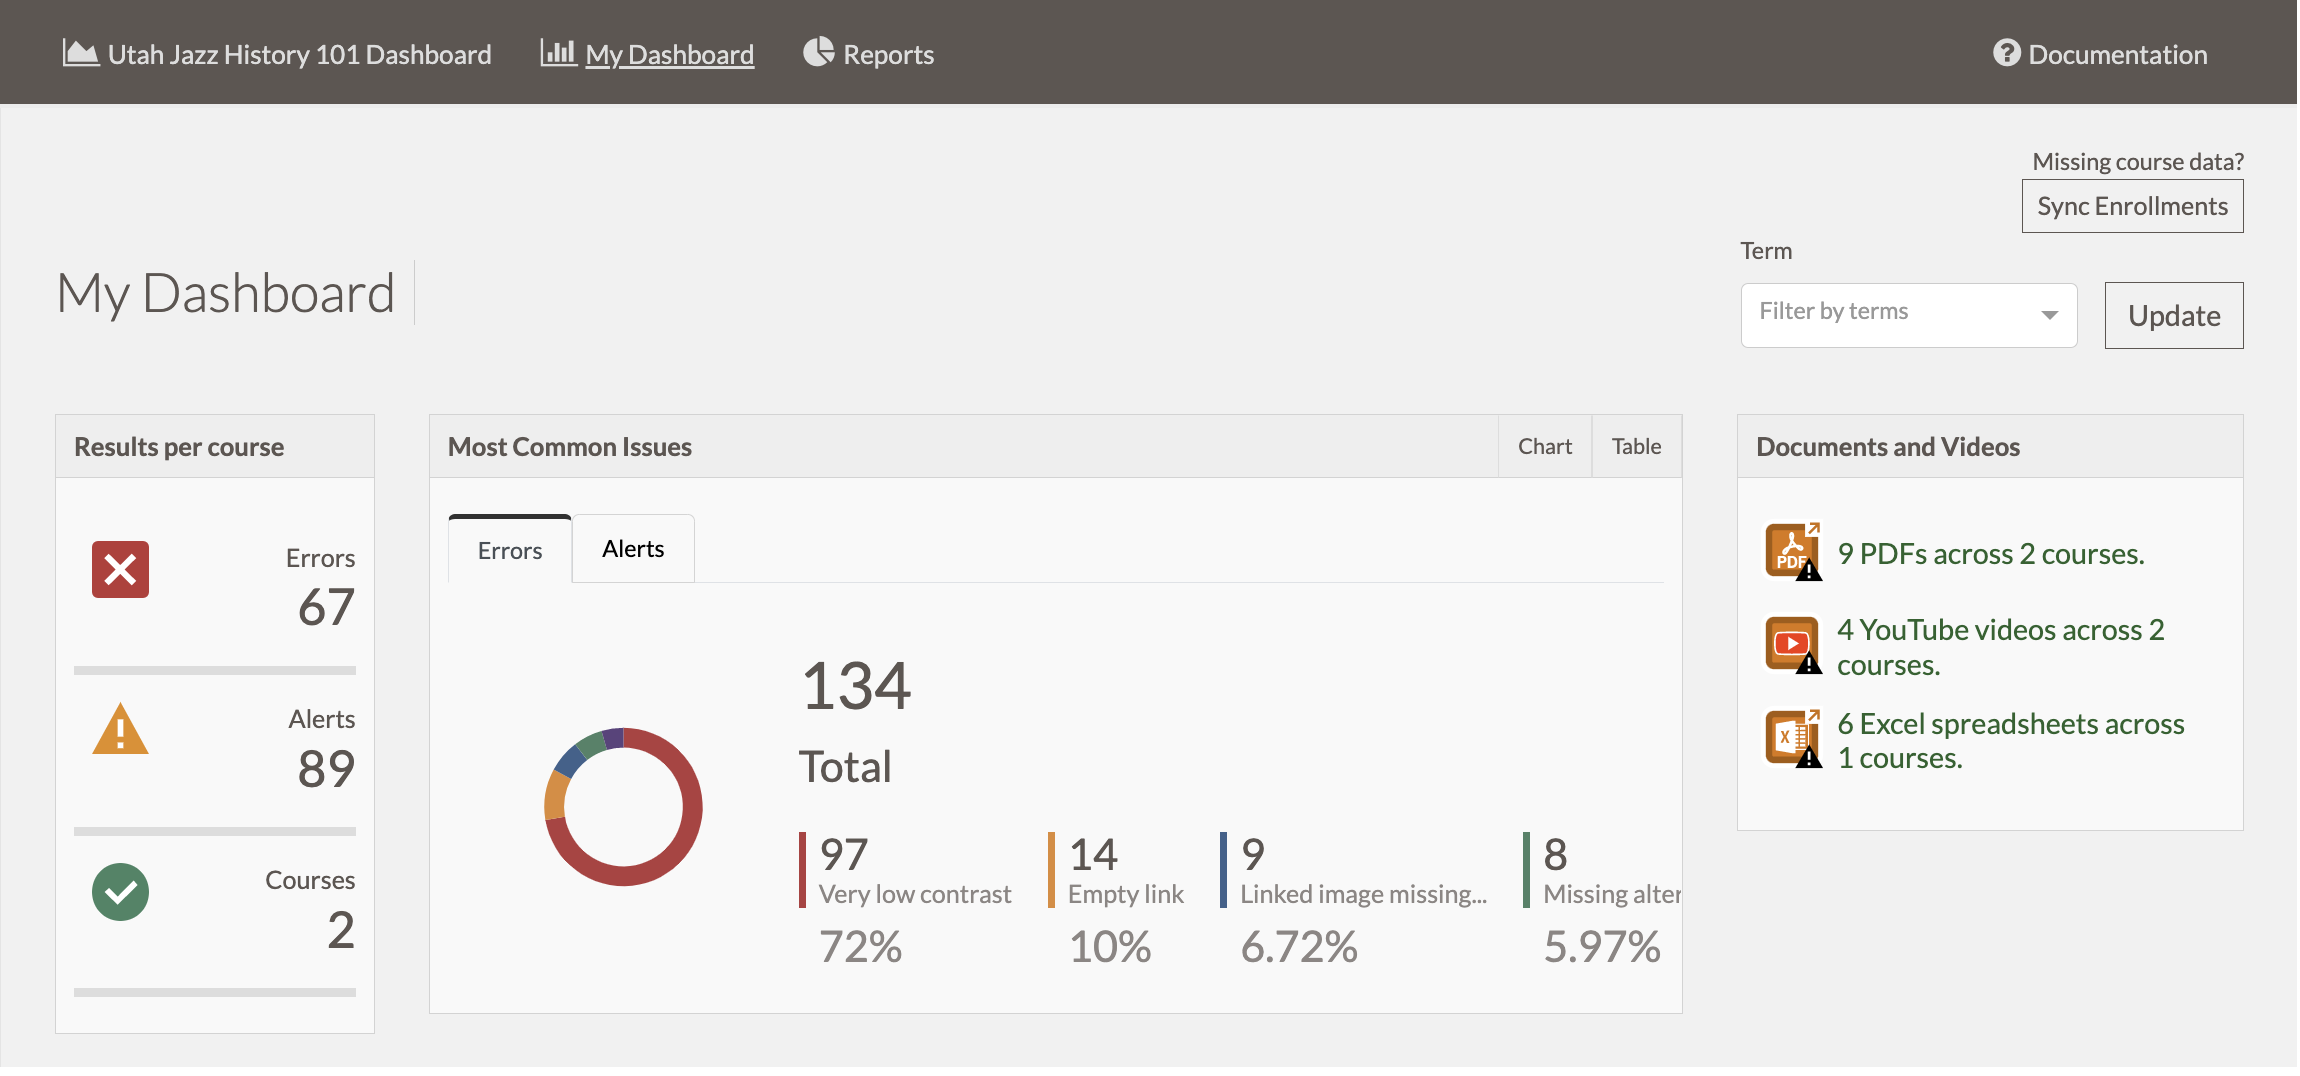Click the donut chart of error types
2300x1076 pixels.
[623, 806]
